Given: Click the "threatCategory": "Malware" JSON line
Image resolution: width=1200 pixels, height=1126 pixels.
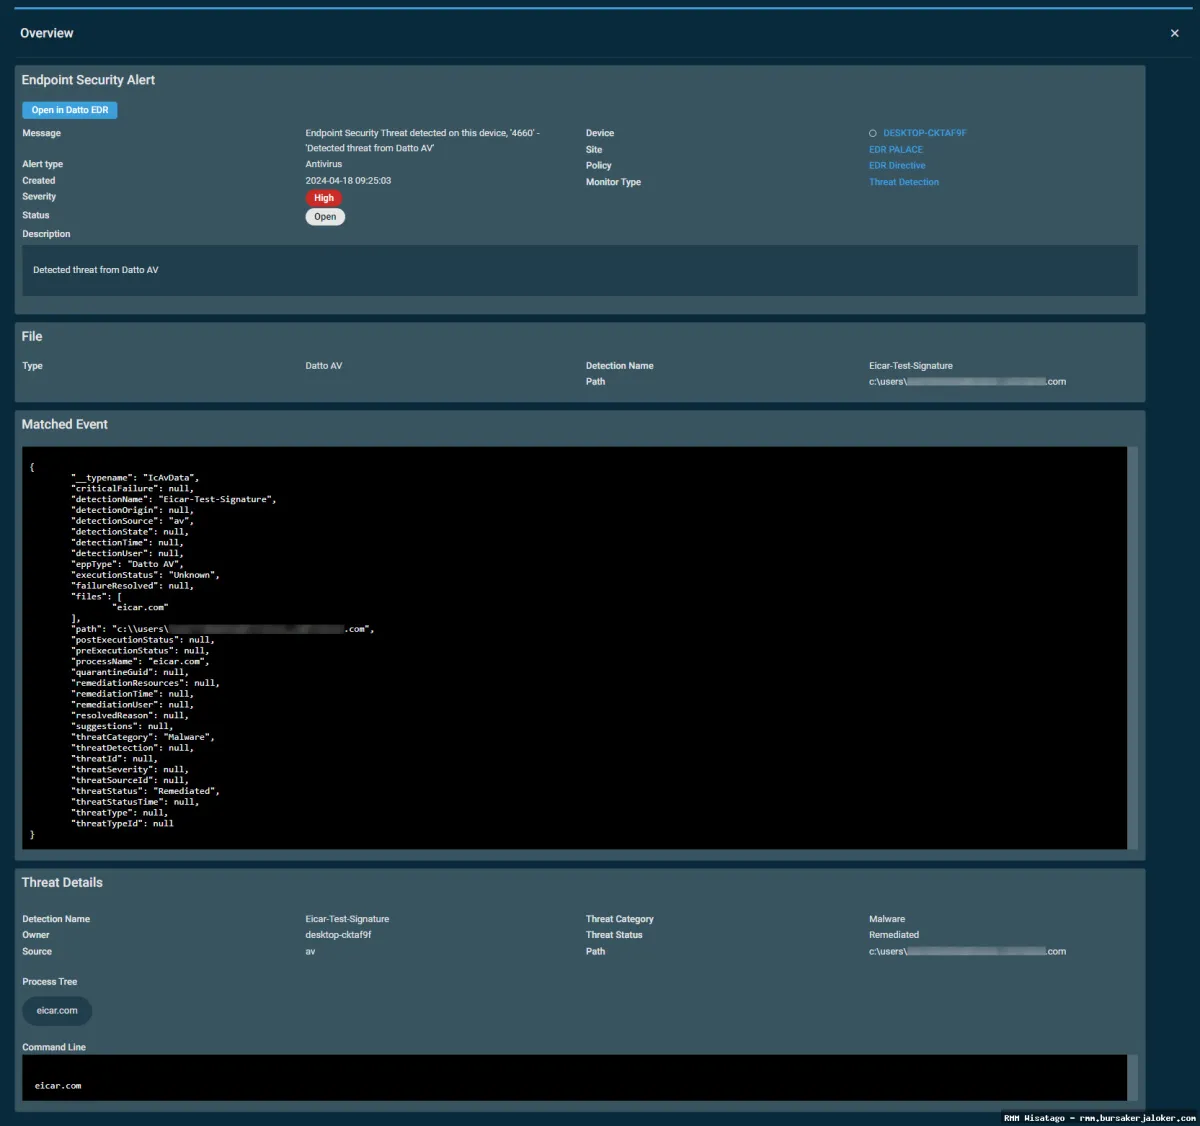Looking at the screenshot, I should [143, 737].
